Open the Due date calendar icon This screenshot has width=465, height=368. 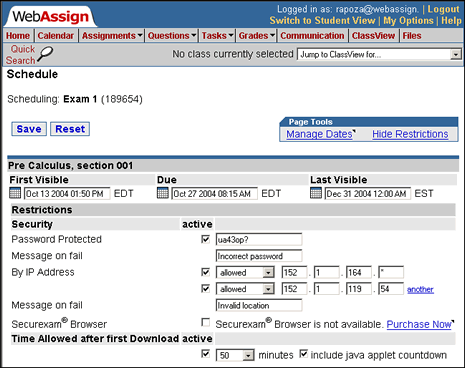click(163, 193)
